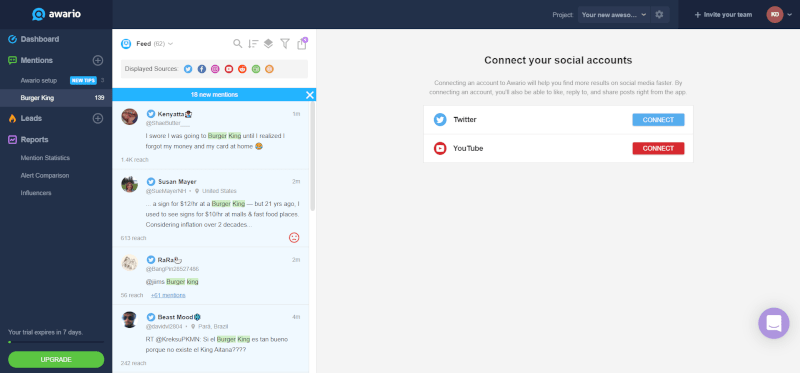Click the trial expiration progress bar
The width and height of the screenshot is (800, 373).
pyautogui.click(x=56, y=342)
